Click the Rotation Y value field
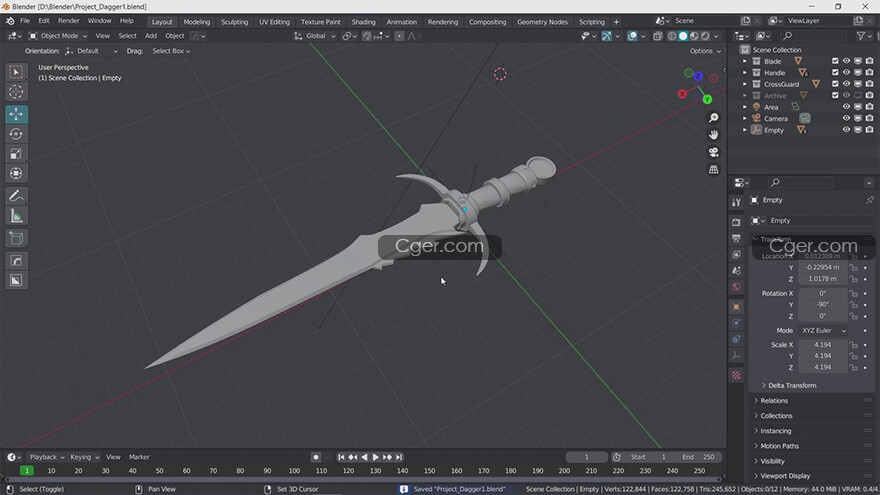880x495 pixels. 822,305
